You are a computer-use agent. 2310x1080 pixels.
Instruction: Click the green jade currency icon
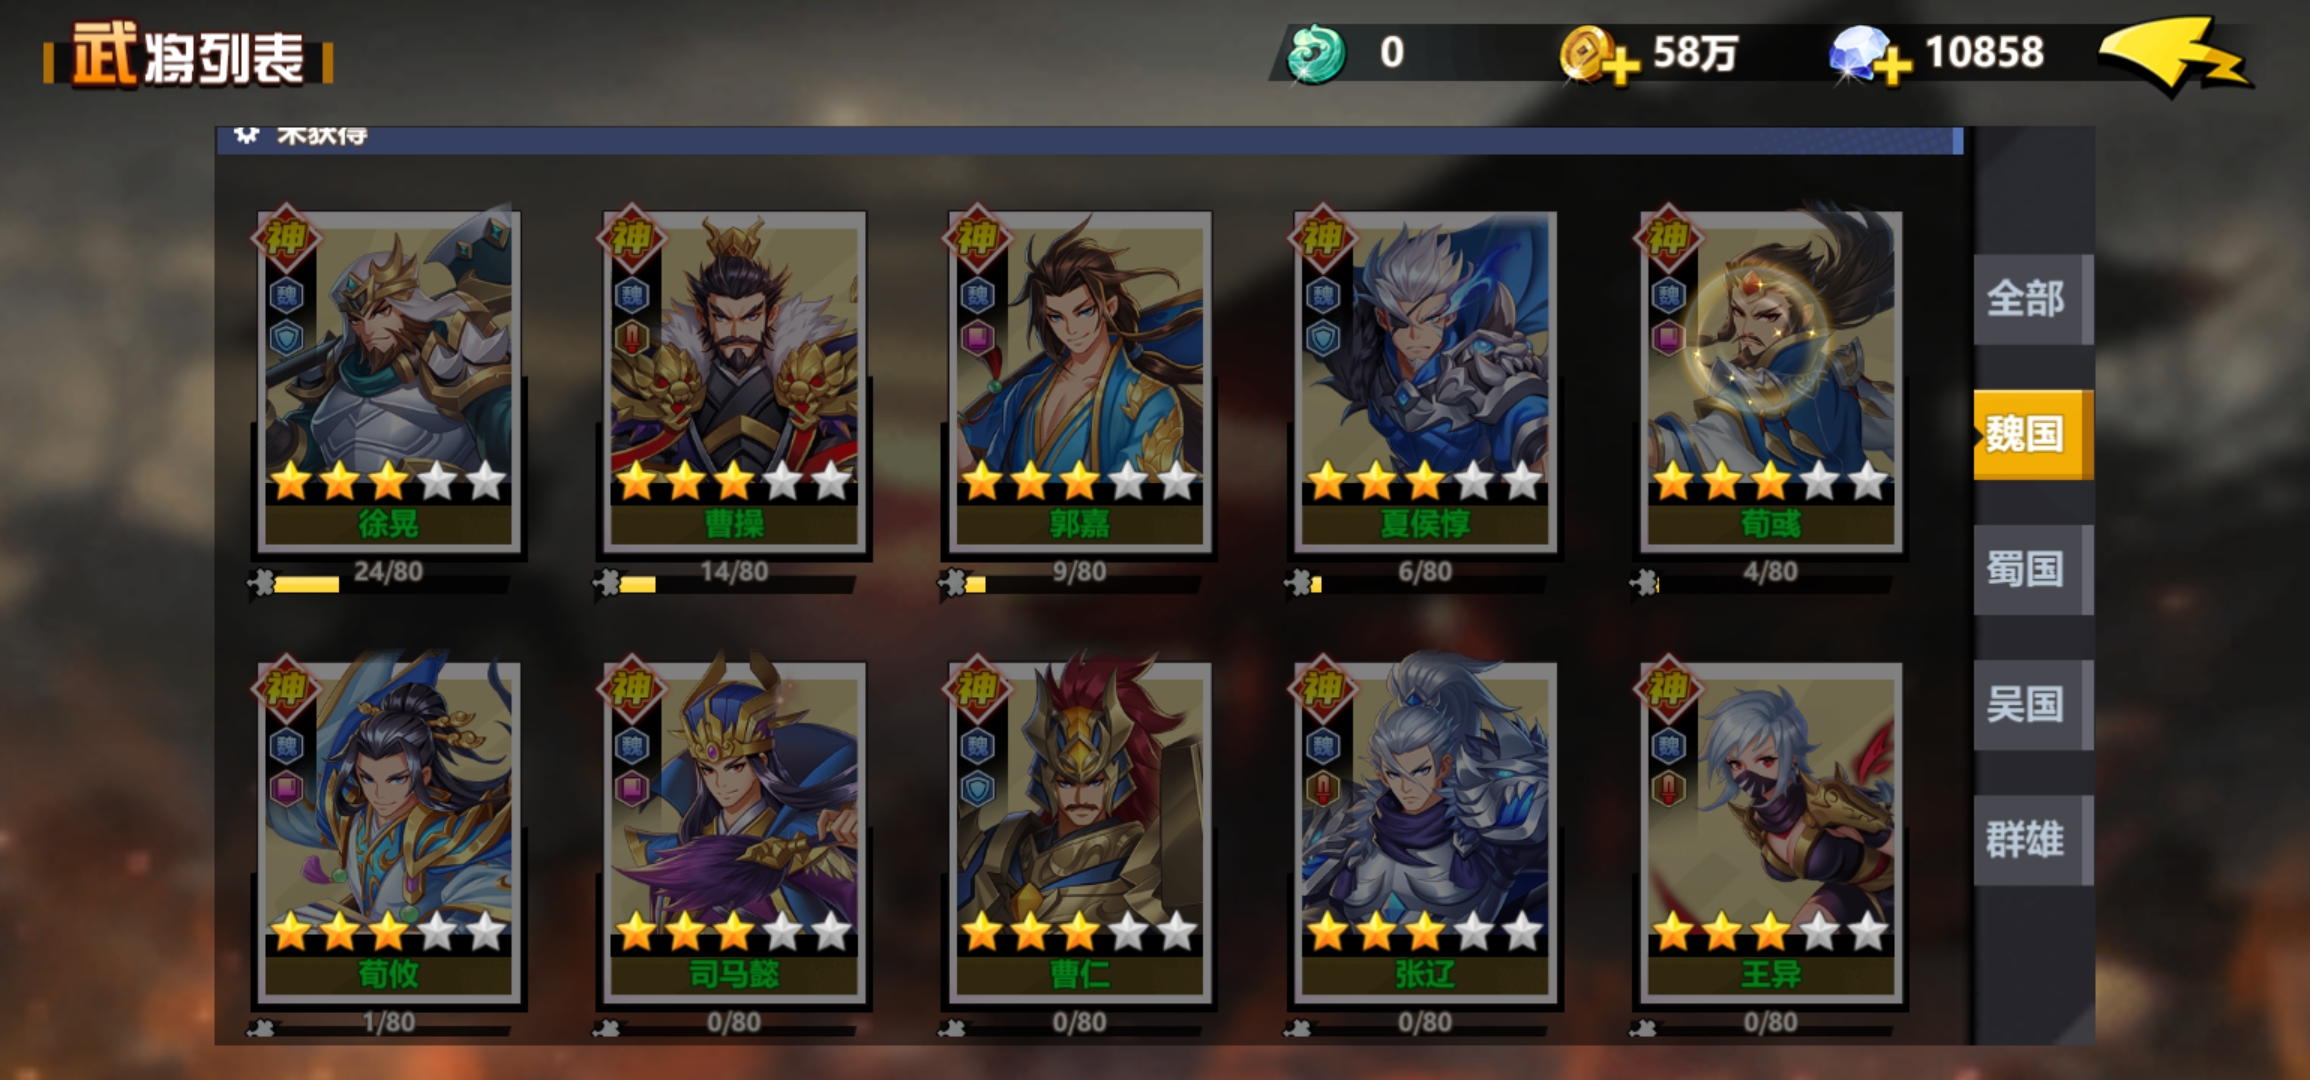[x=1316, y=54]
